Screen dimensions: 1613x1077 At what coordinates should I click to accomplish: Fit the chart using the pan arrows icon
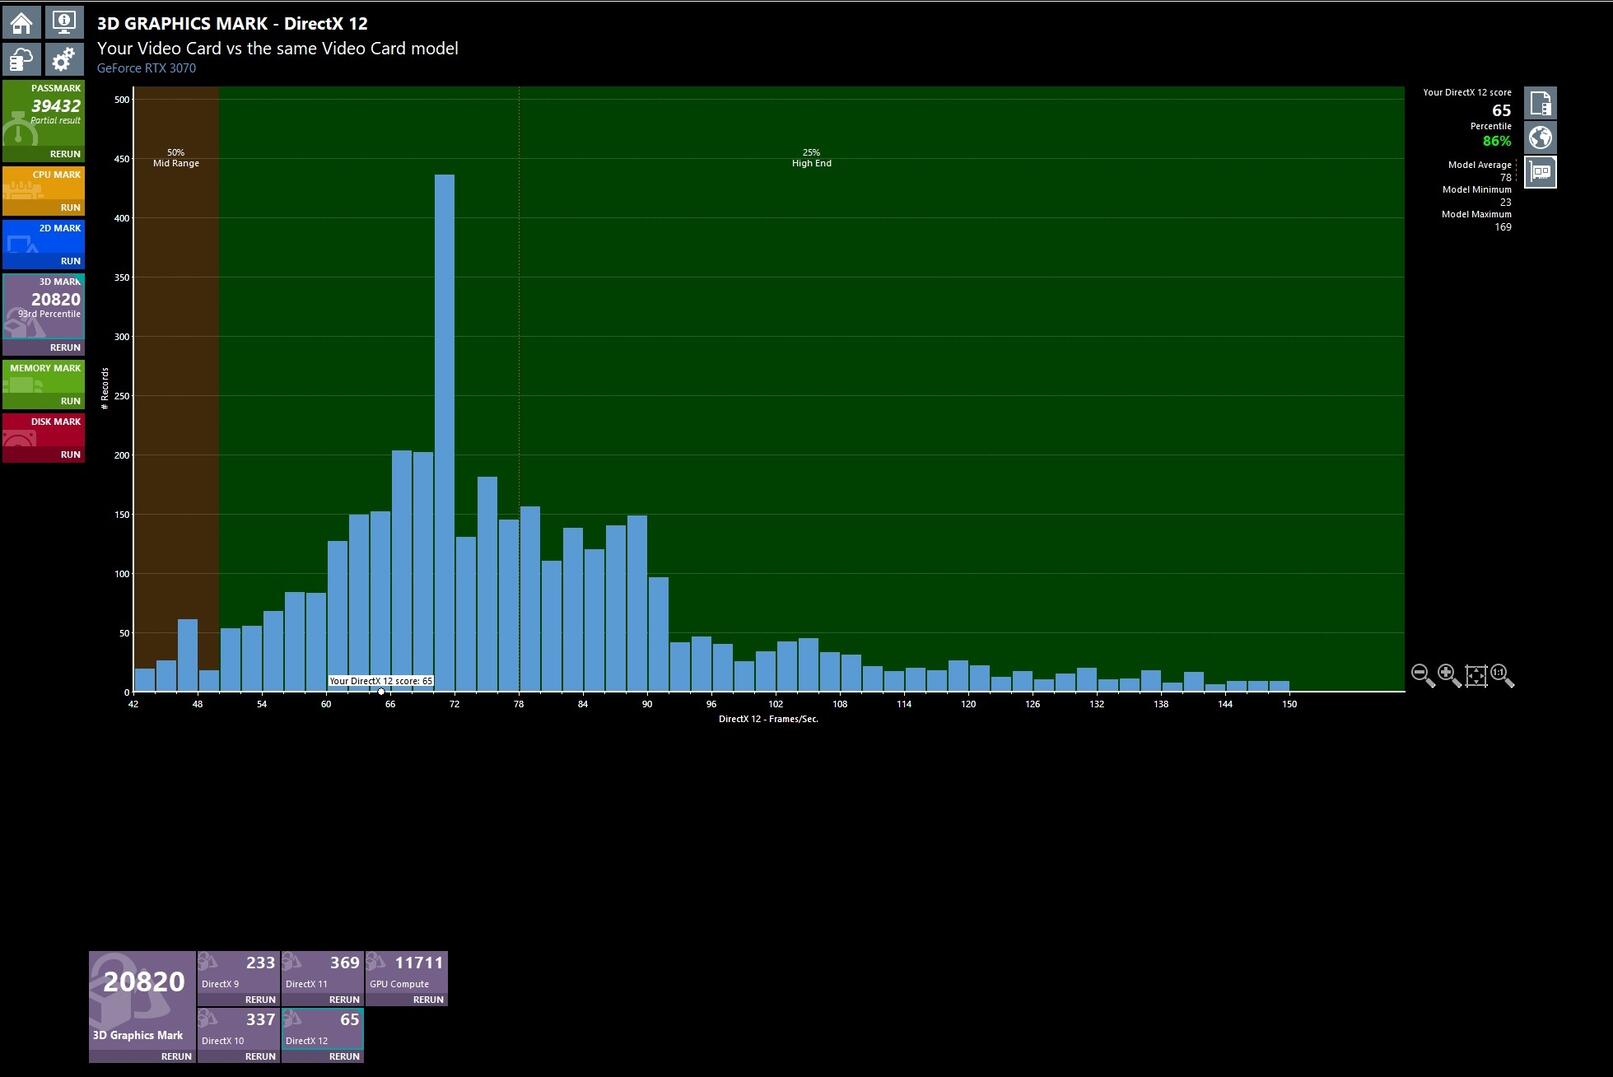[x=1476, y=676]
